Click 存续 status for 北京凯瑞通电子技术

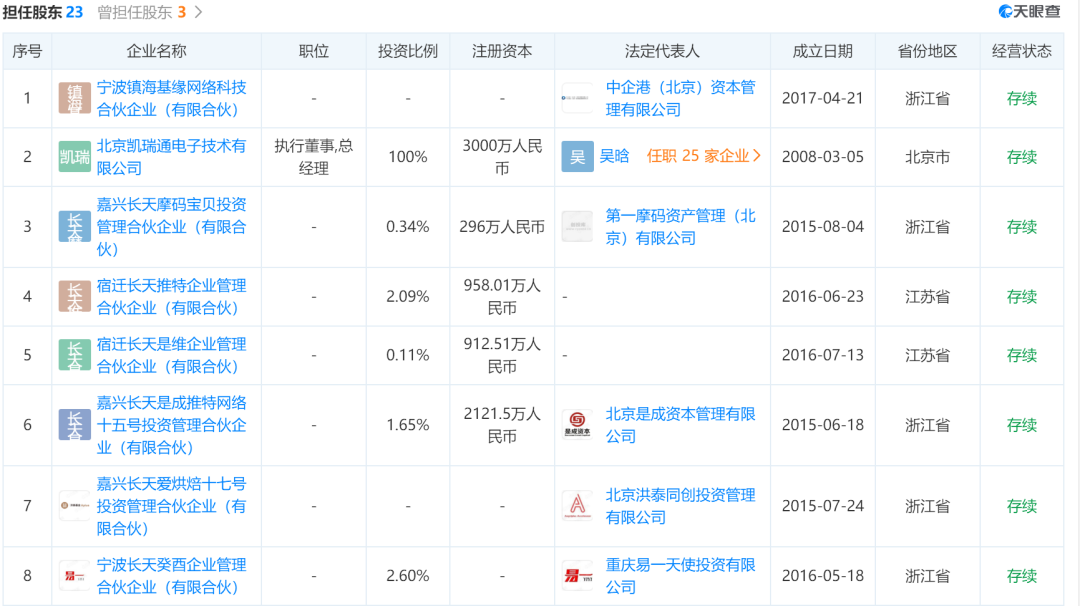[x=1021, y=157]
